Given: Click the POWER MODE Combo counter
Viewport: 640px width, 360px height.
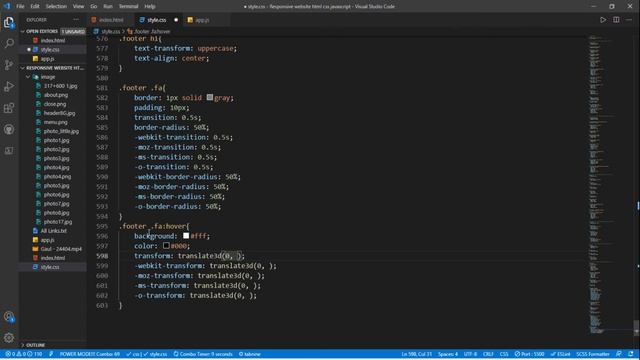Looking at the screenshot, I should click(90, 354).
